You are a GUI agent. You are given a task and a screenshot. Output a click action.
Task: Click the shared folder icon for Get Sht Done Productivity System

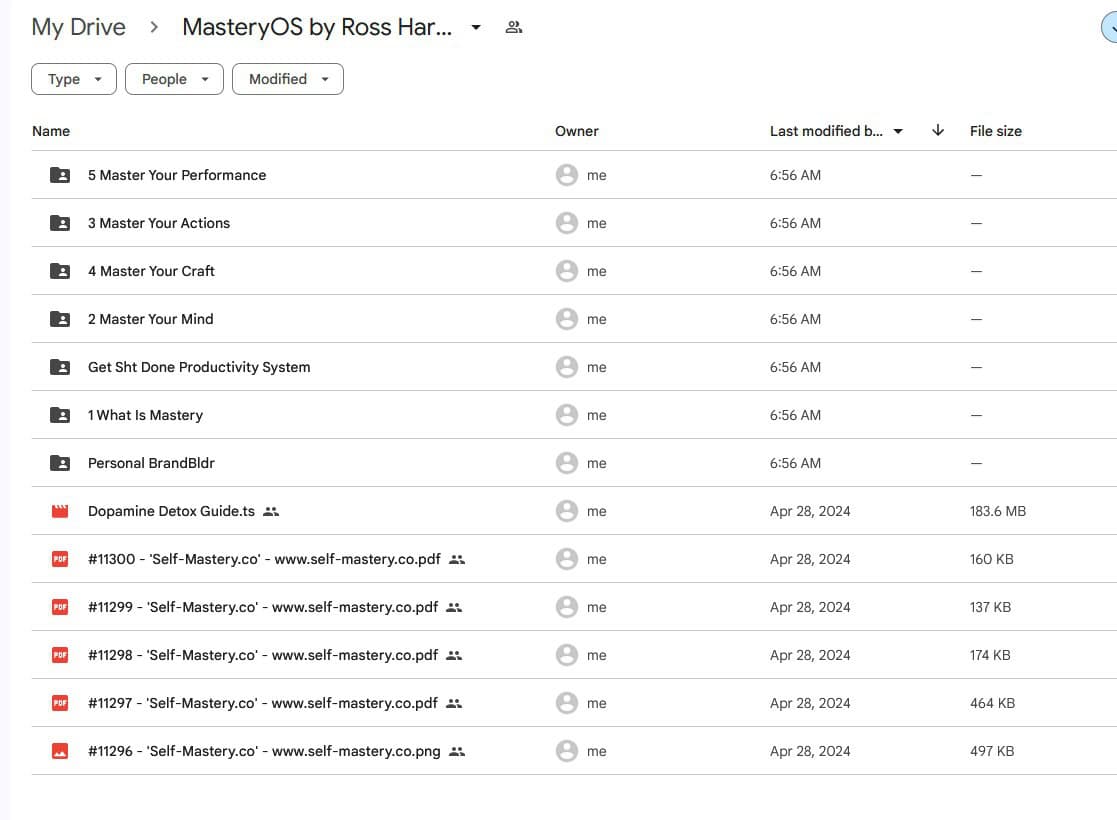[60, 367]
